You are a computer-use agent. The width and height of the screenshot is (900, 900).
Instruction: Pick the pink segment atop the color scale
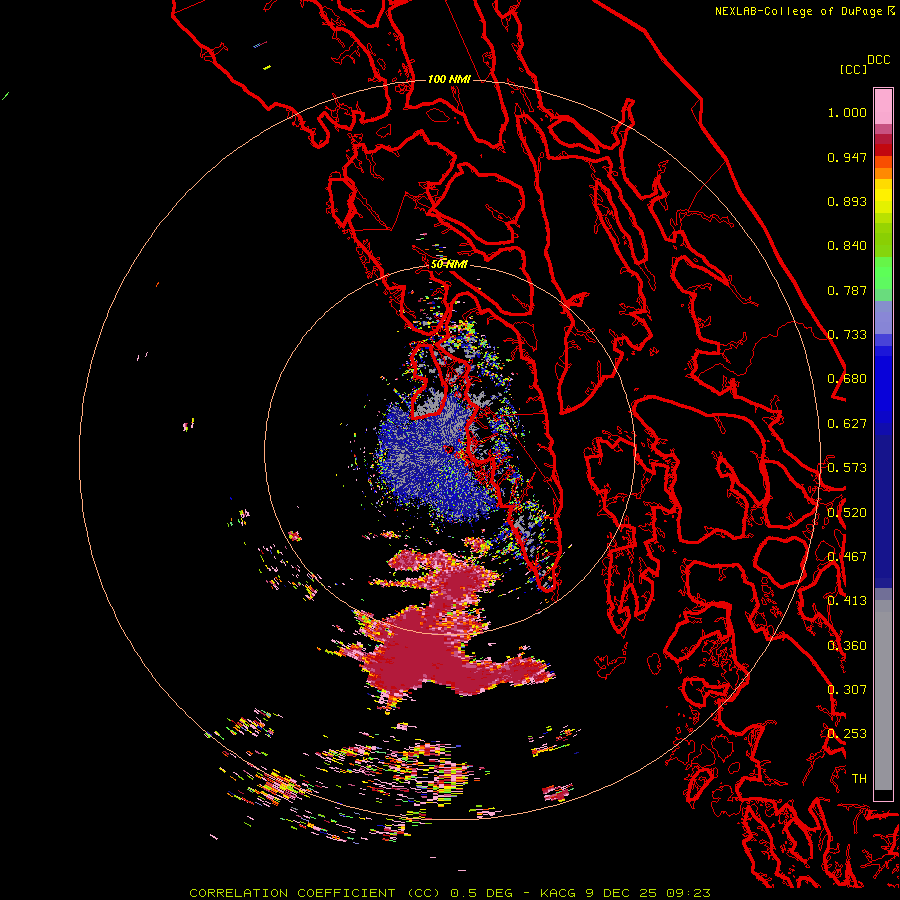[x=883, y=106]
